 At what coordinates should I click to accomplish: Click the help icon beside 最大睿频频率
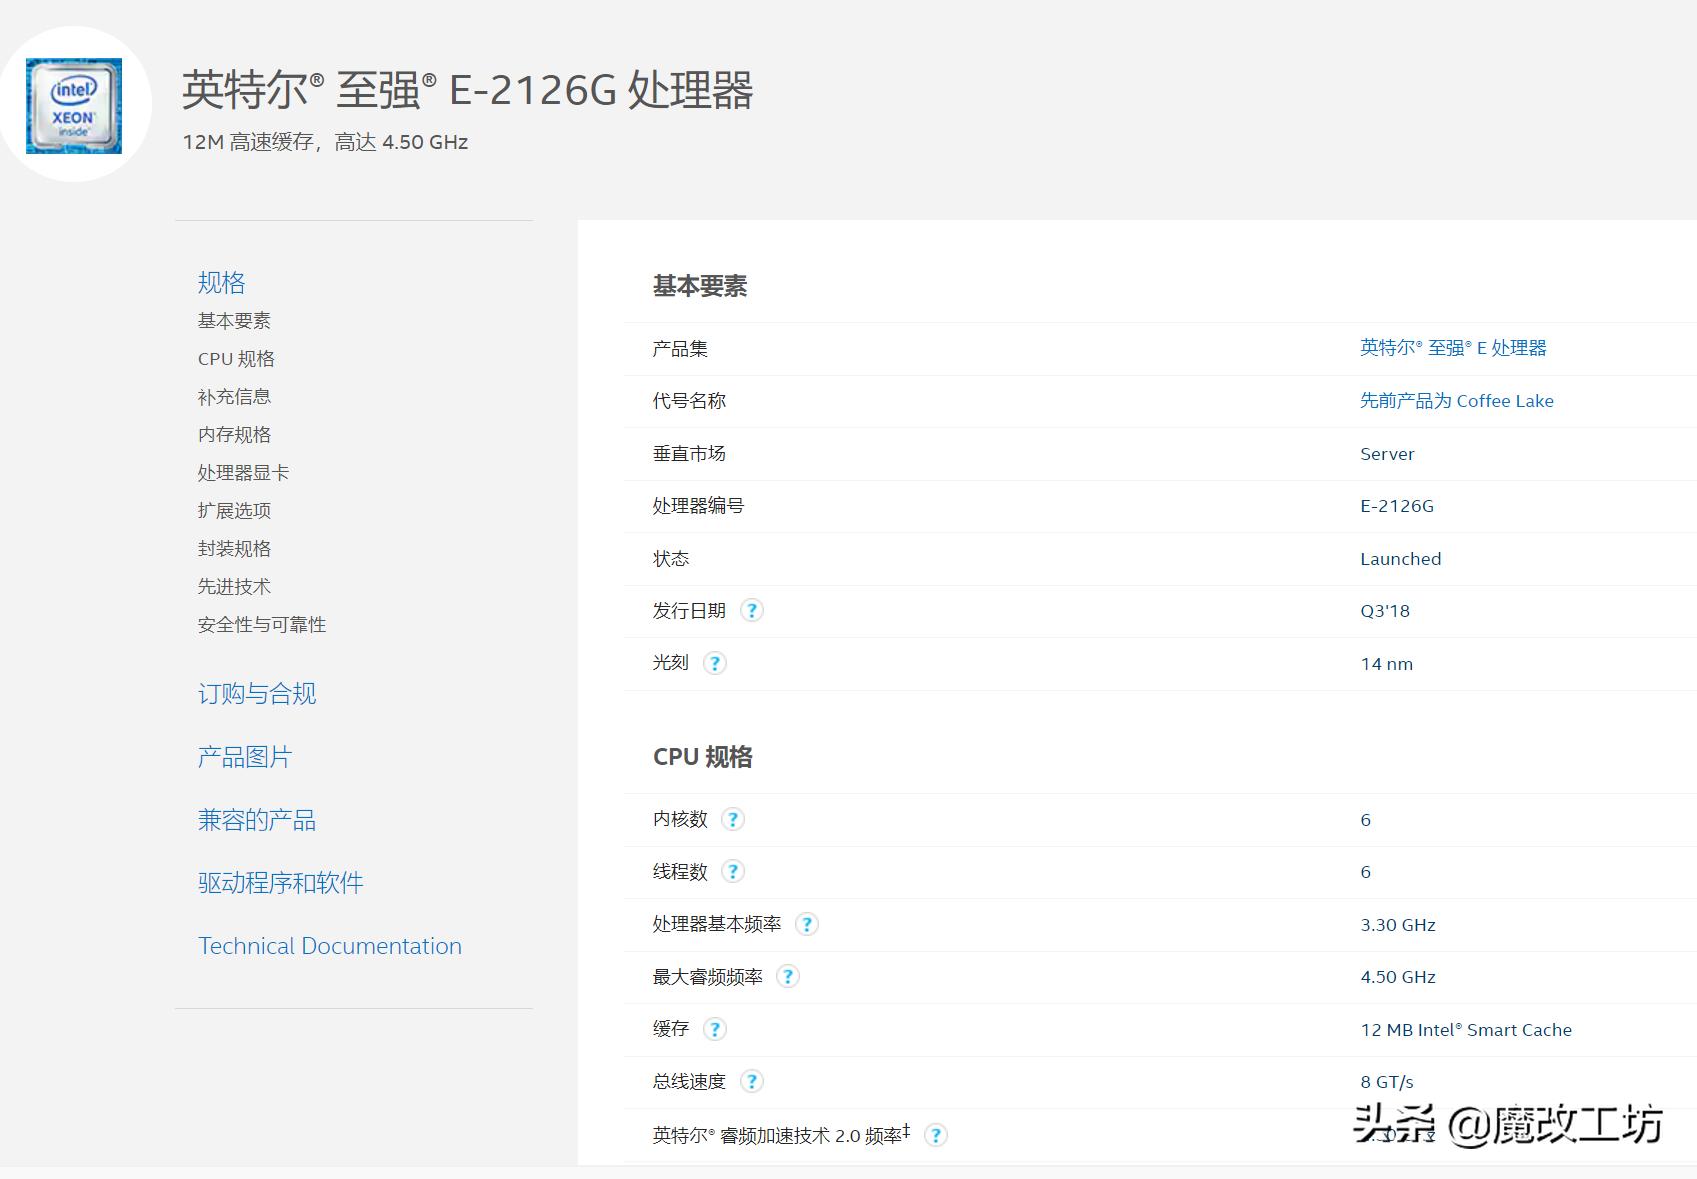point(788,977)
